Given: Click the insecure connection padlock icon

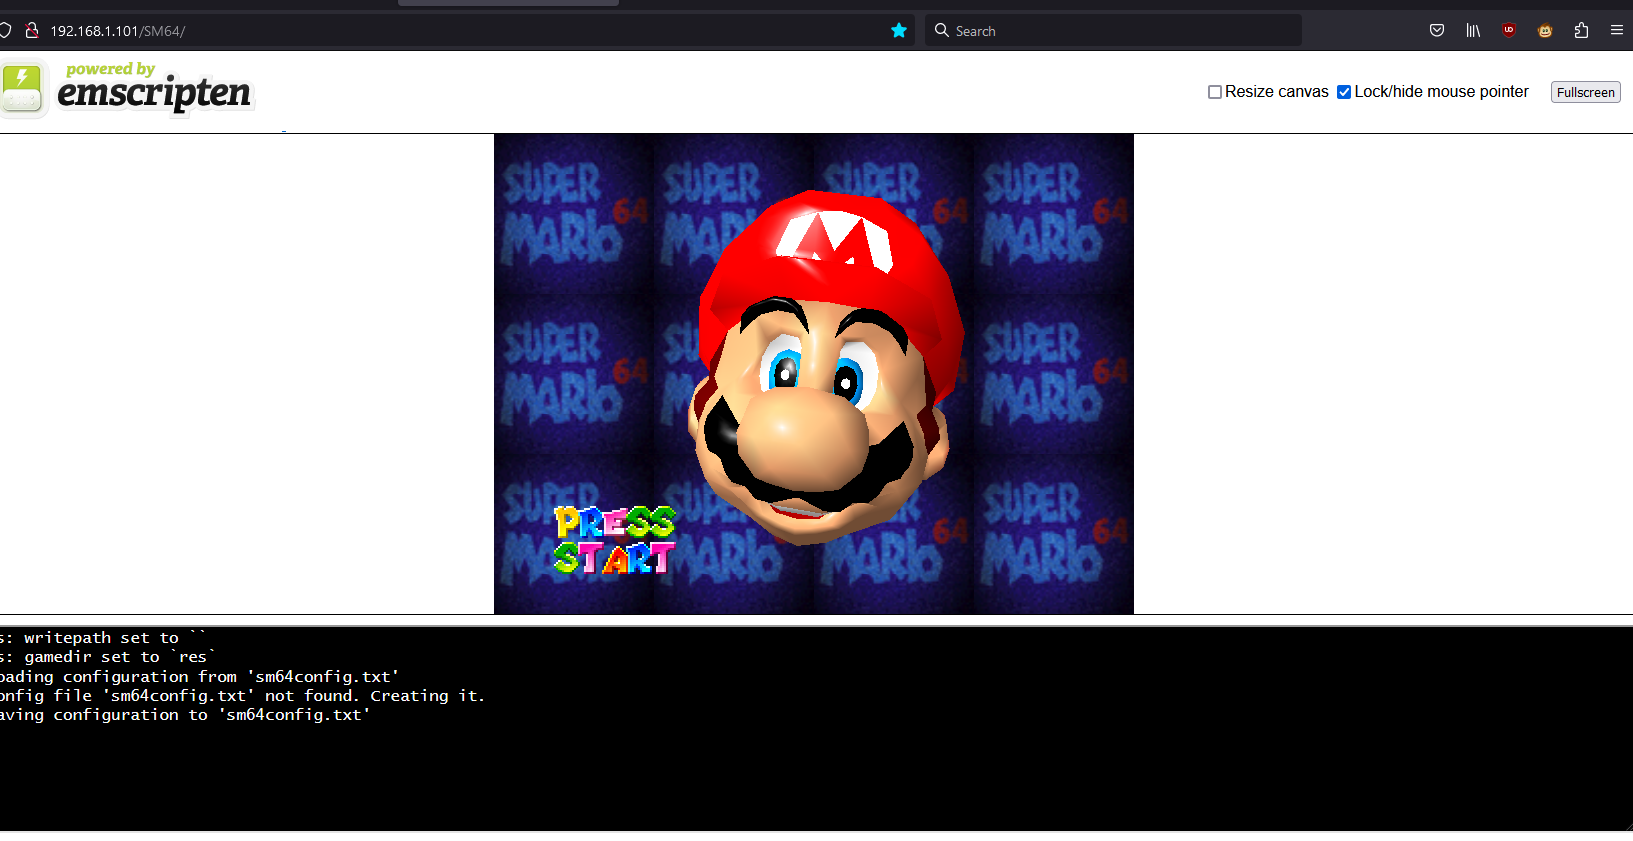Looking at the screenshot, I should (x=32, y=31).
